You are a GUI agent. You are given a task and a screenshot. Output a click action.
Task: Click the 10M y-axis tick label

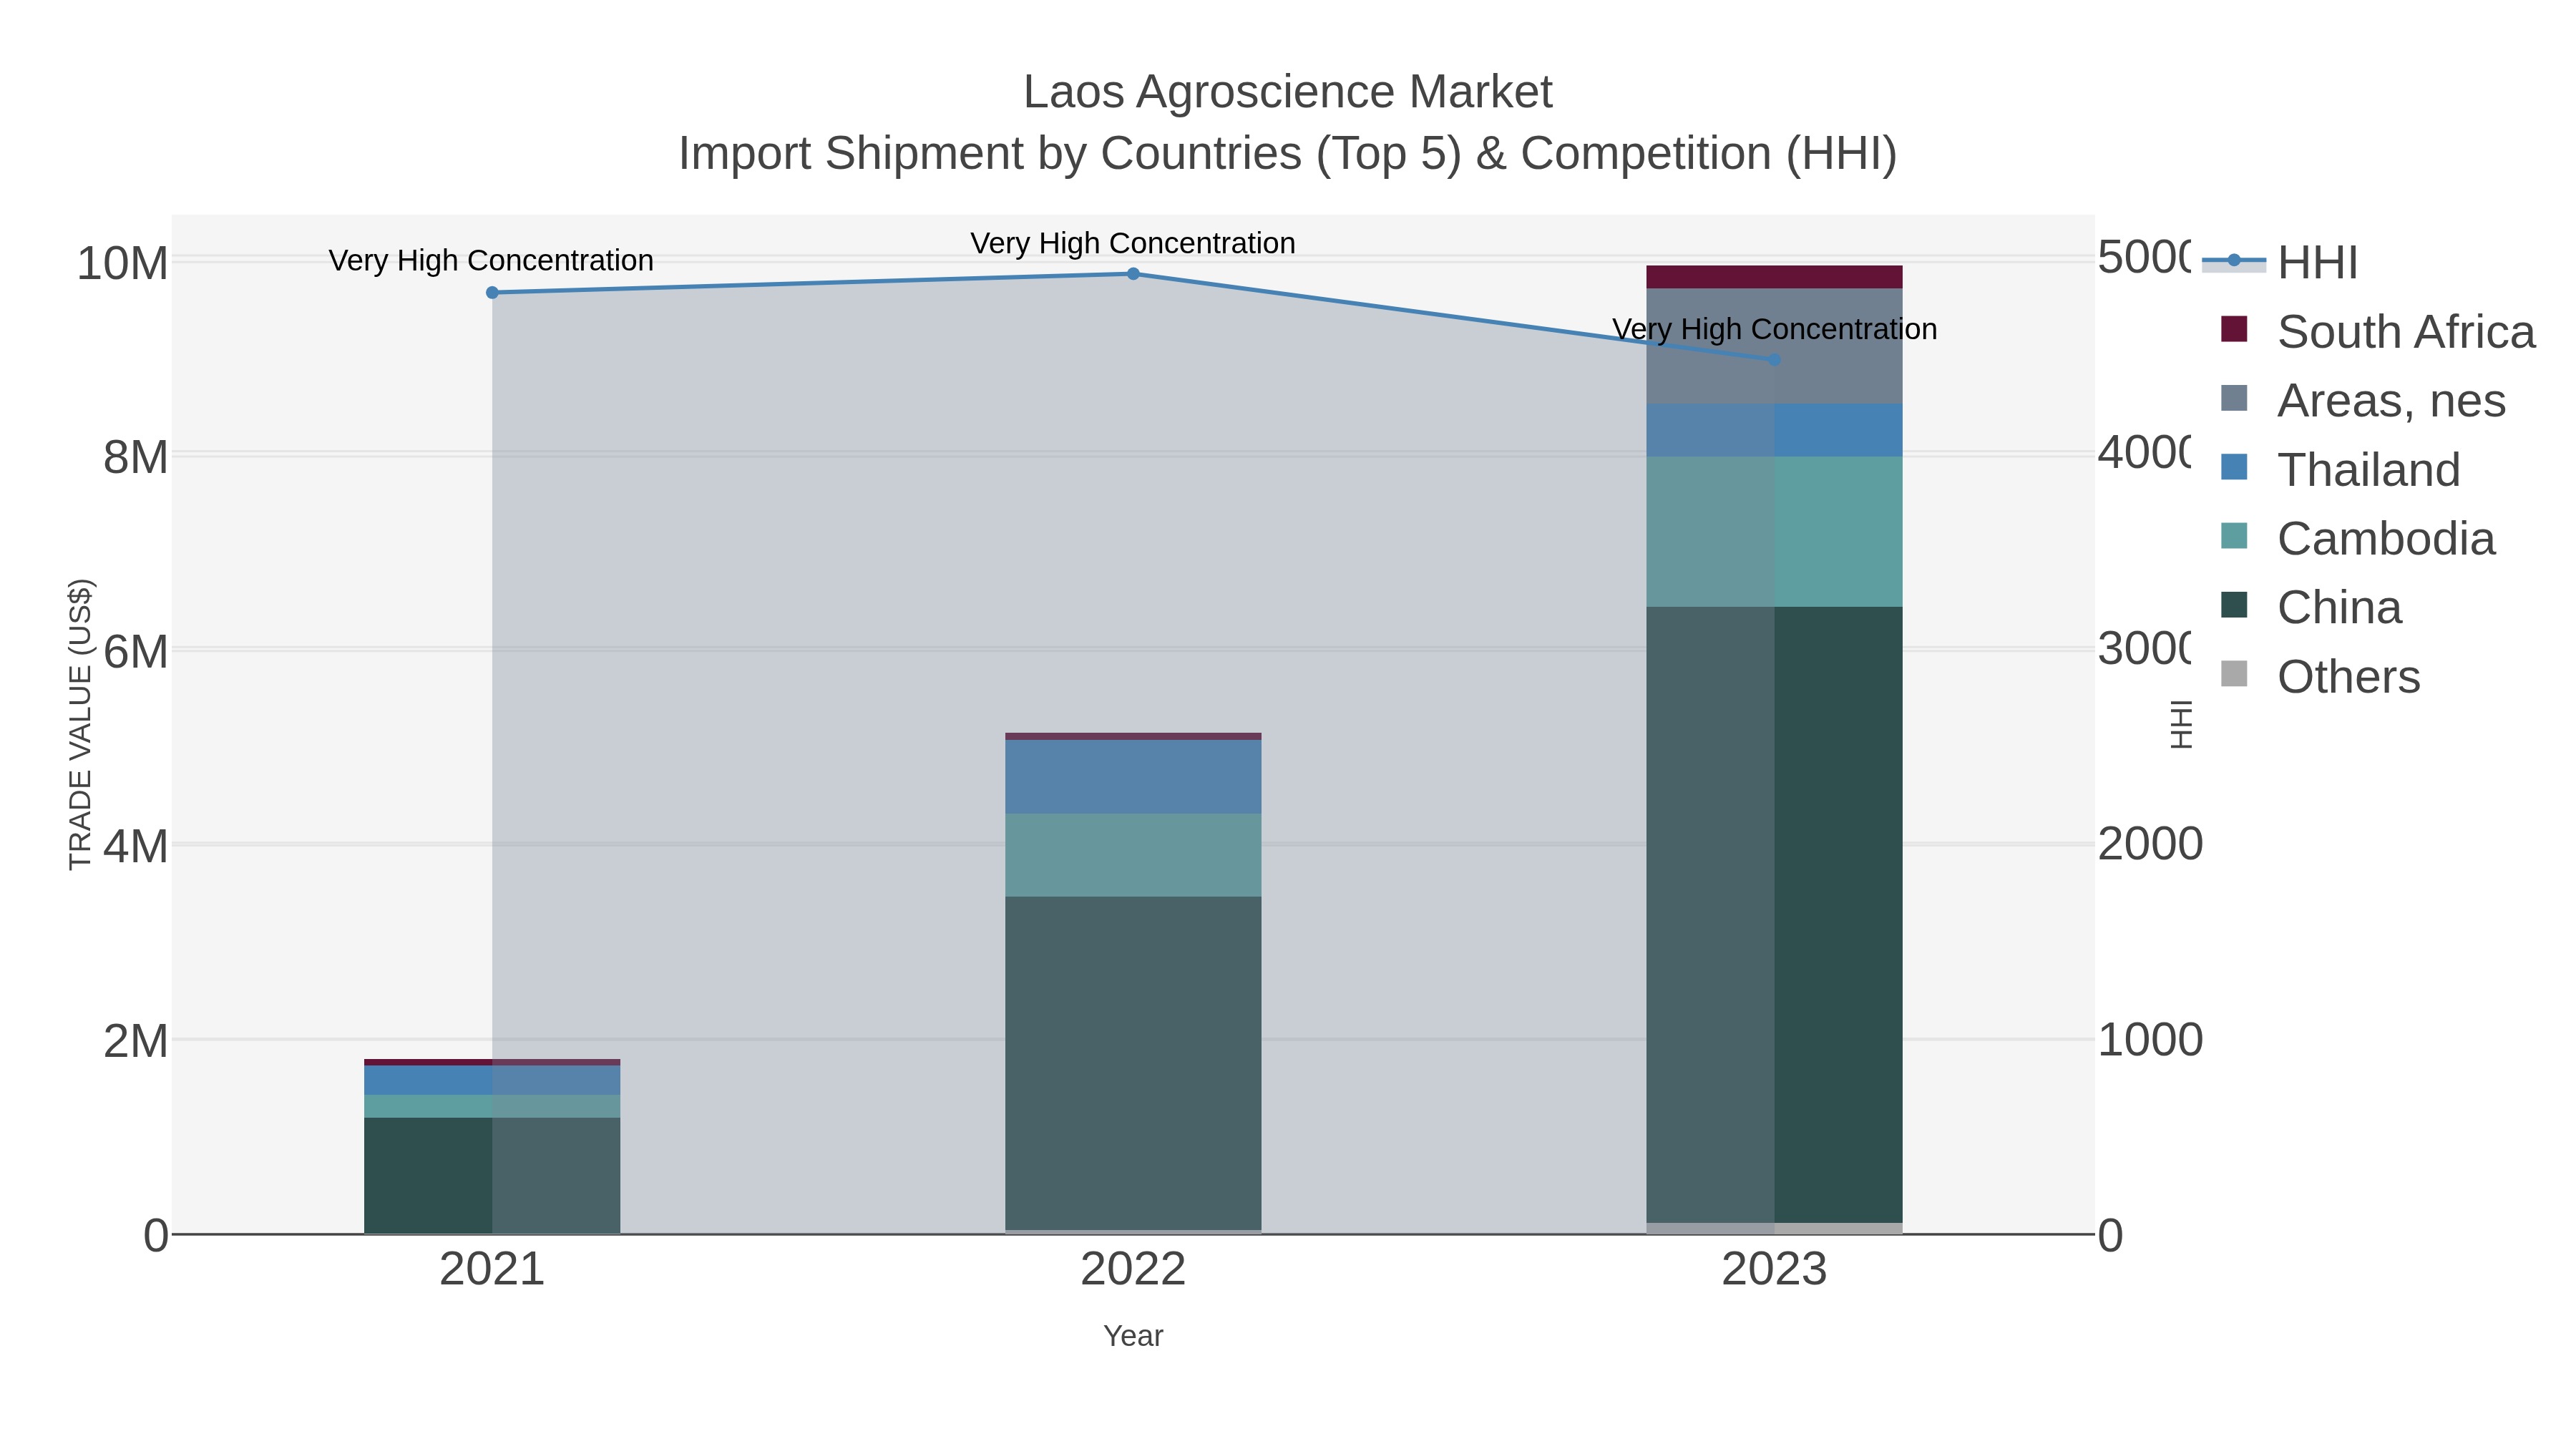(x=122, y=264)
